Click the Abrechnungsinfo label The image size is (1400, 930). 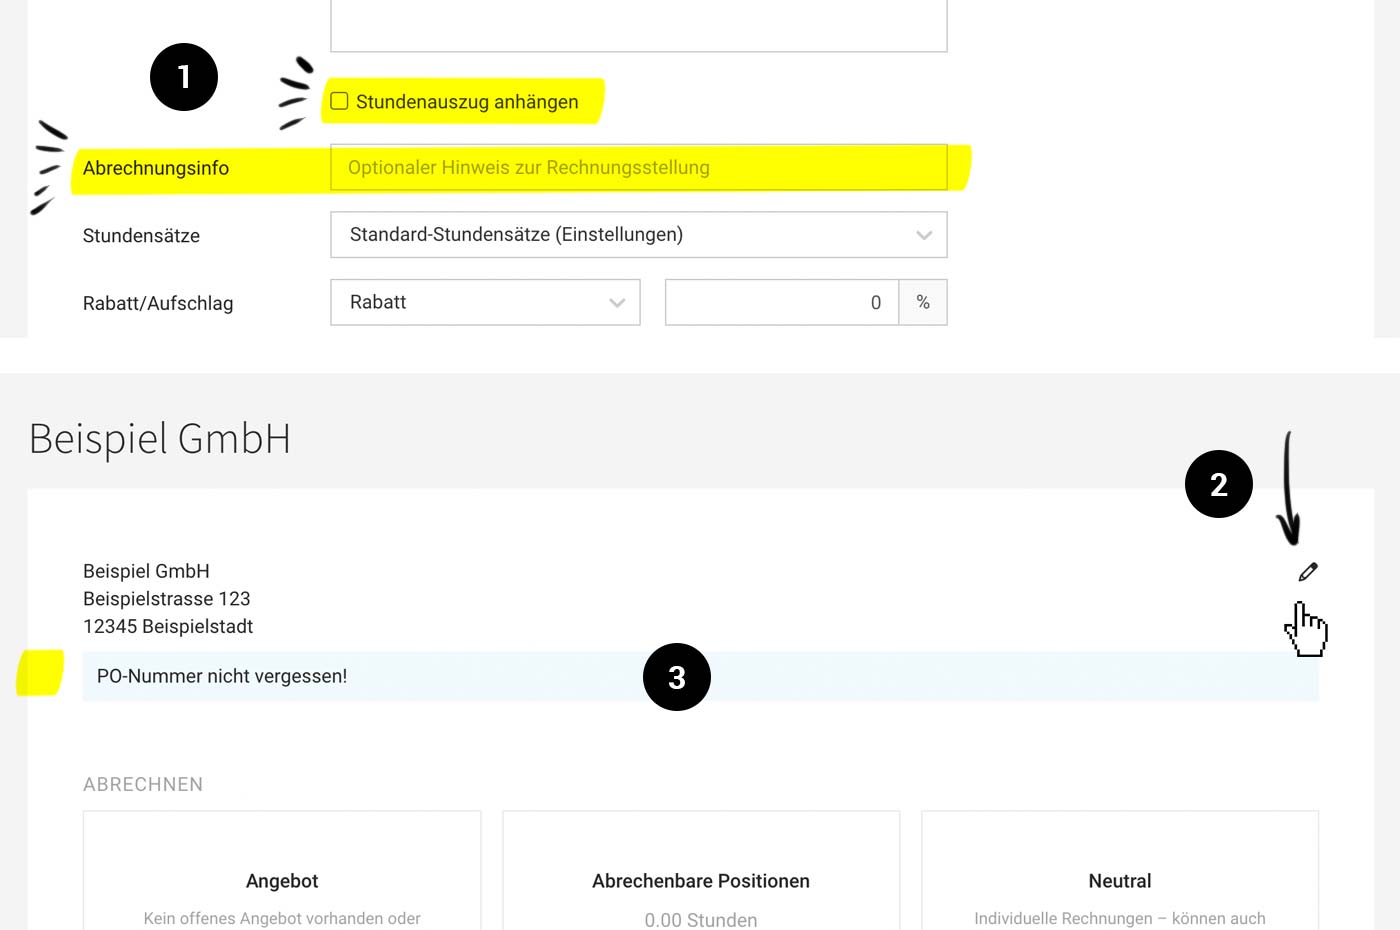(x=156, y=168)
